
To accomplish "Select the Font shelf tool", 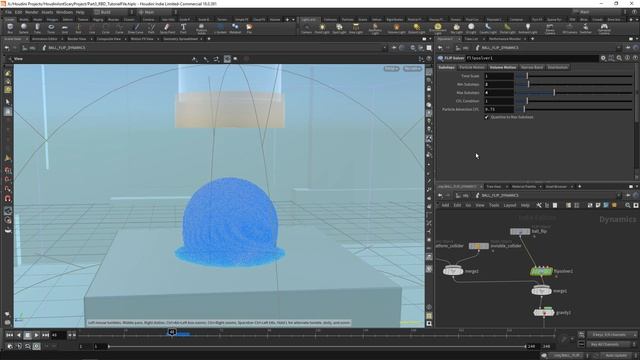I will coord(183,28).
